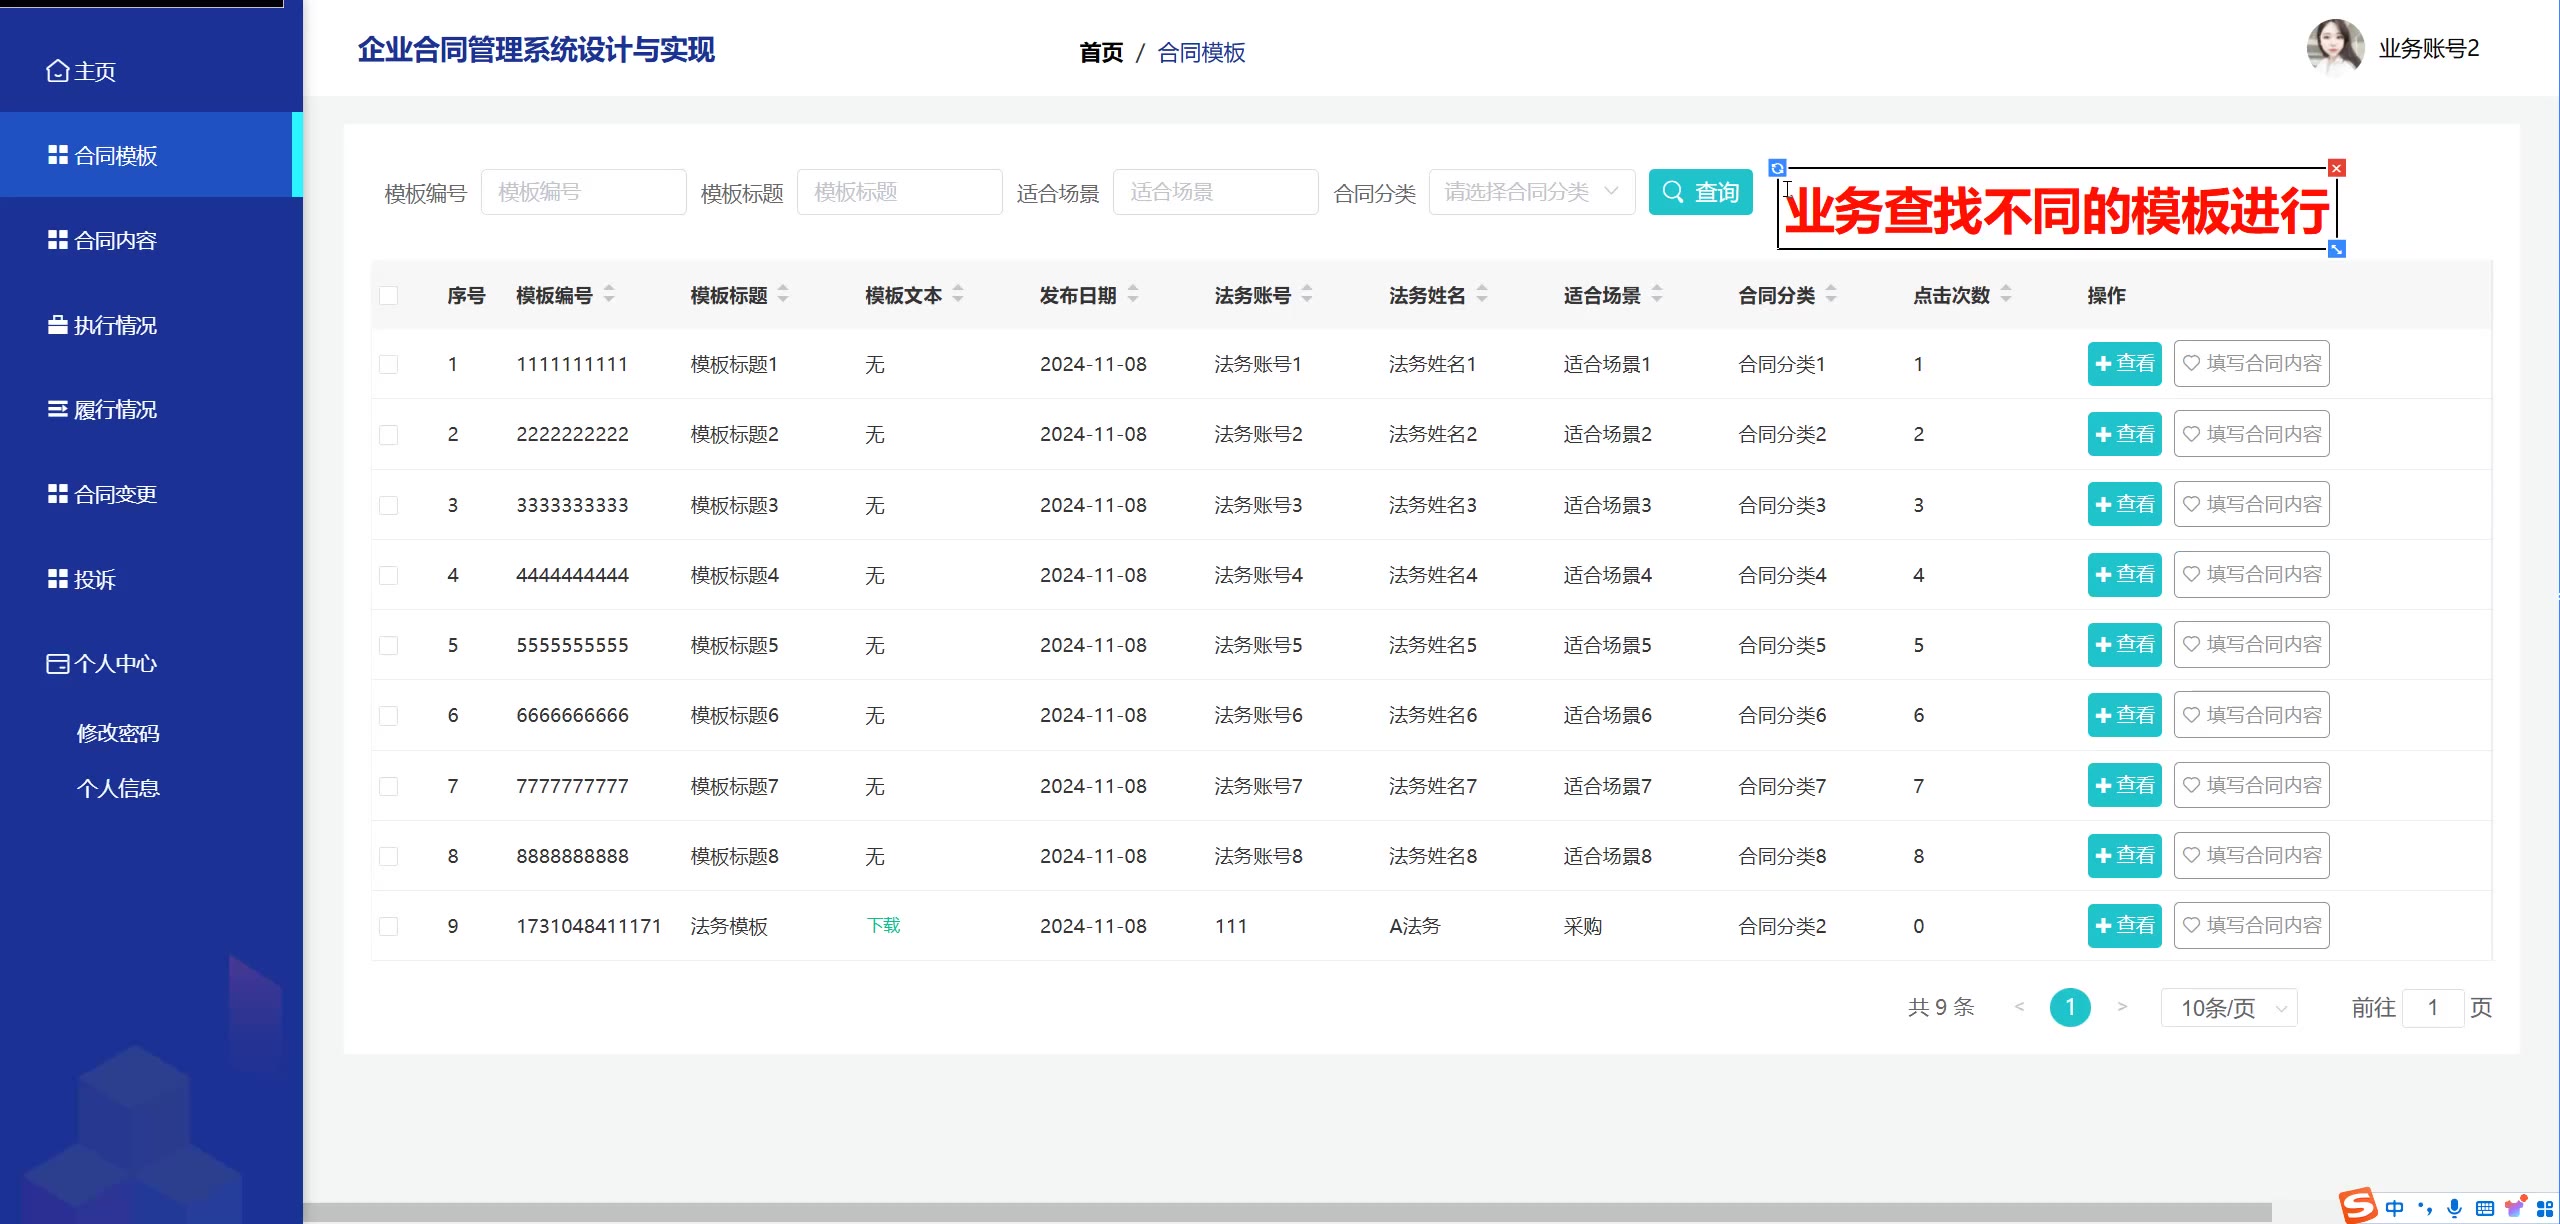
Task: Click the 模板标题 search input field
Action: pyautogui.click(x=899, y=192)
